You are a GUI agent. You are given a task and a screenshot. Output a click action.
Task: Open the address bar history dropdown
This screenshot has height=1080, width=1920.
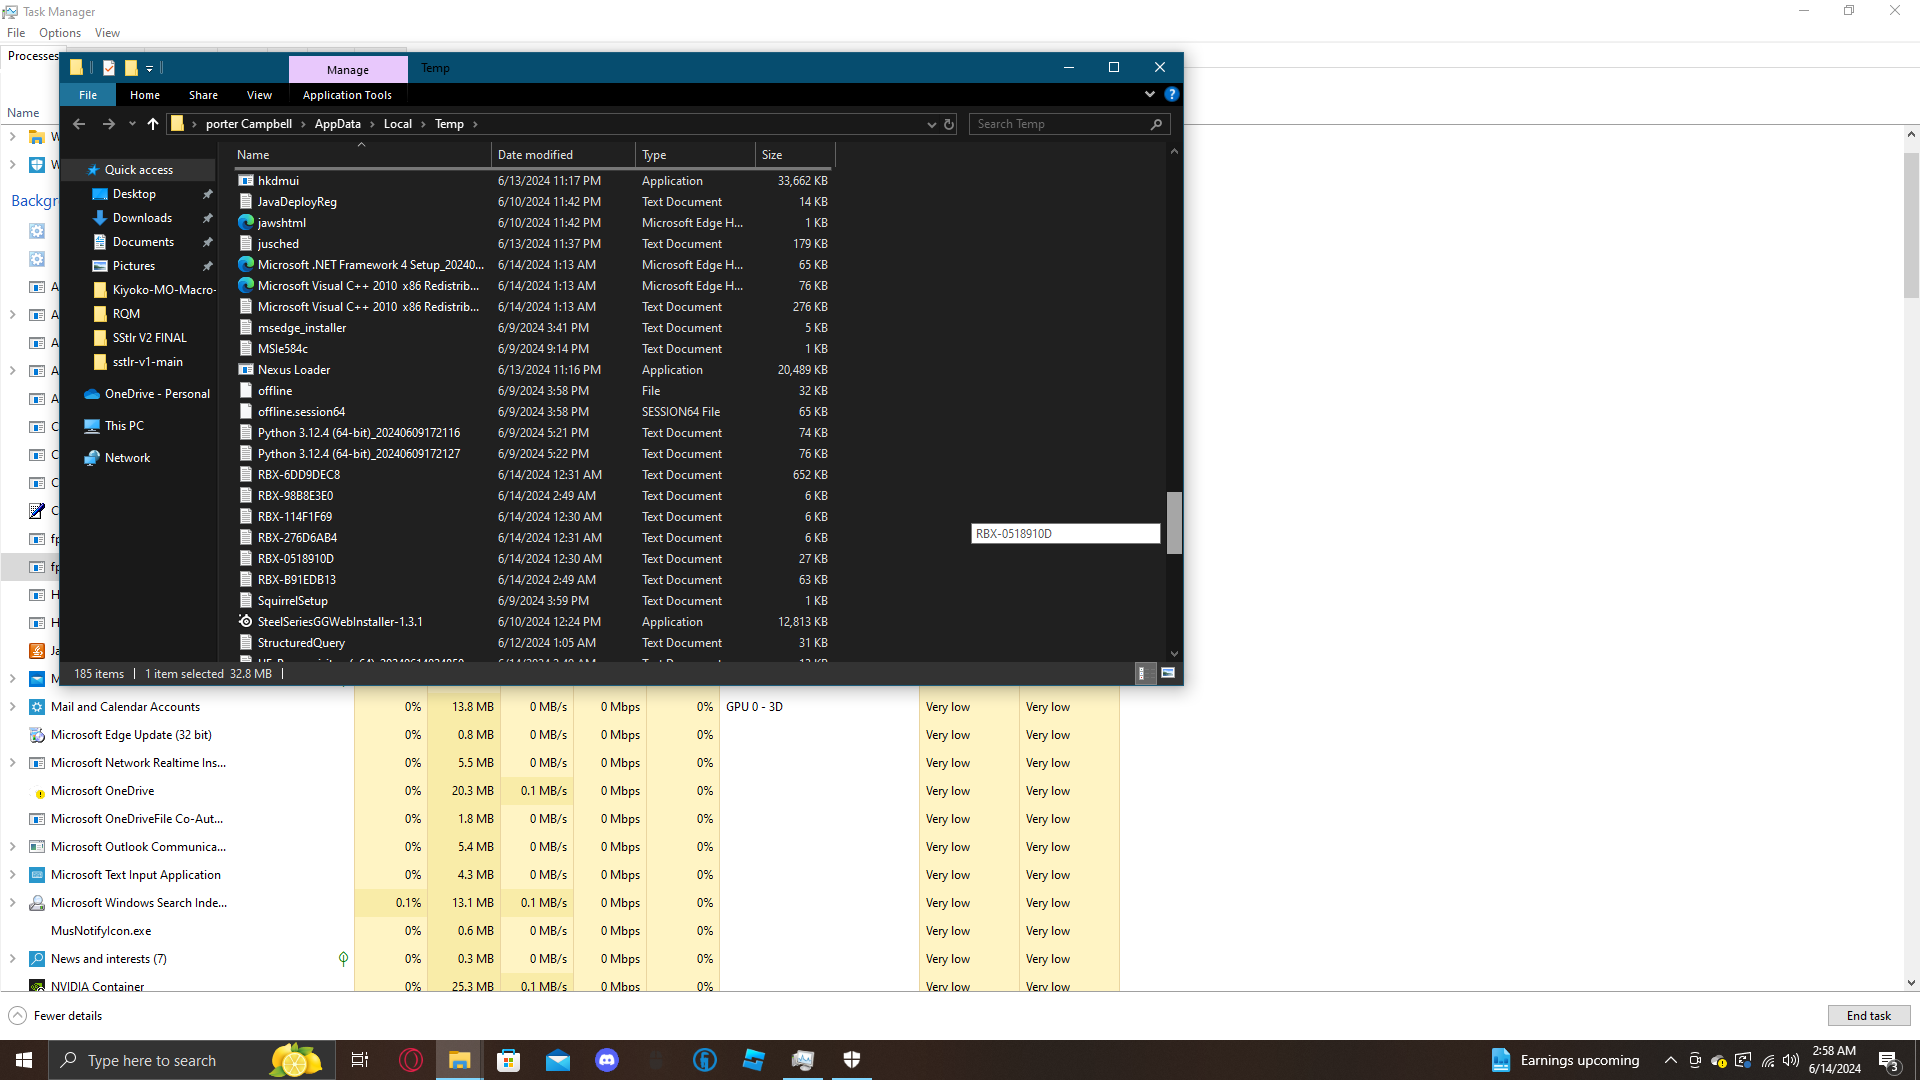tap(931, 125)
